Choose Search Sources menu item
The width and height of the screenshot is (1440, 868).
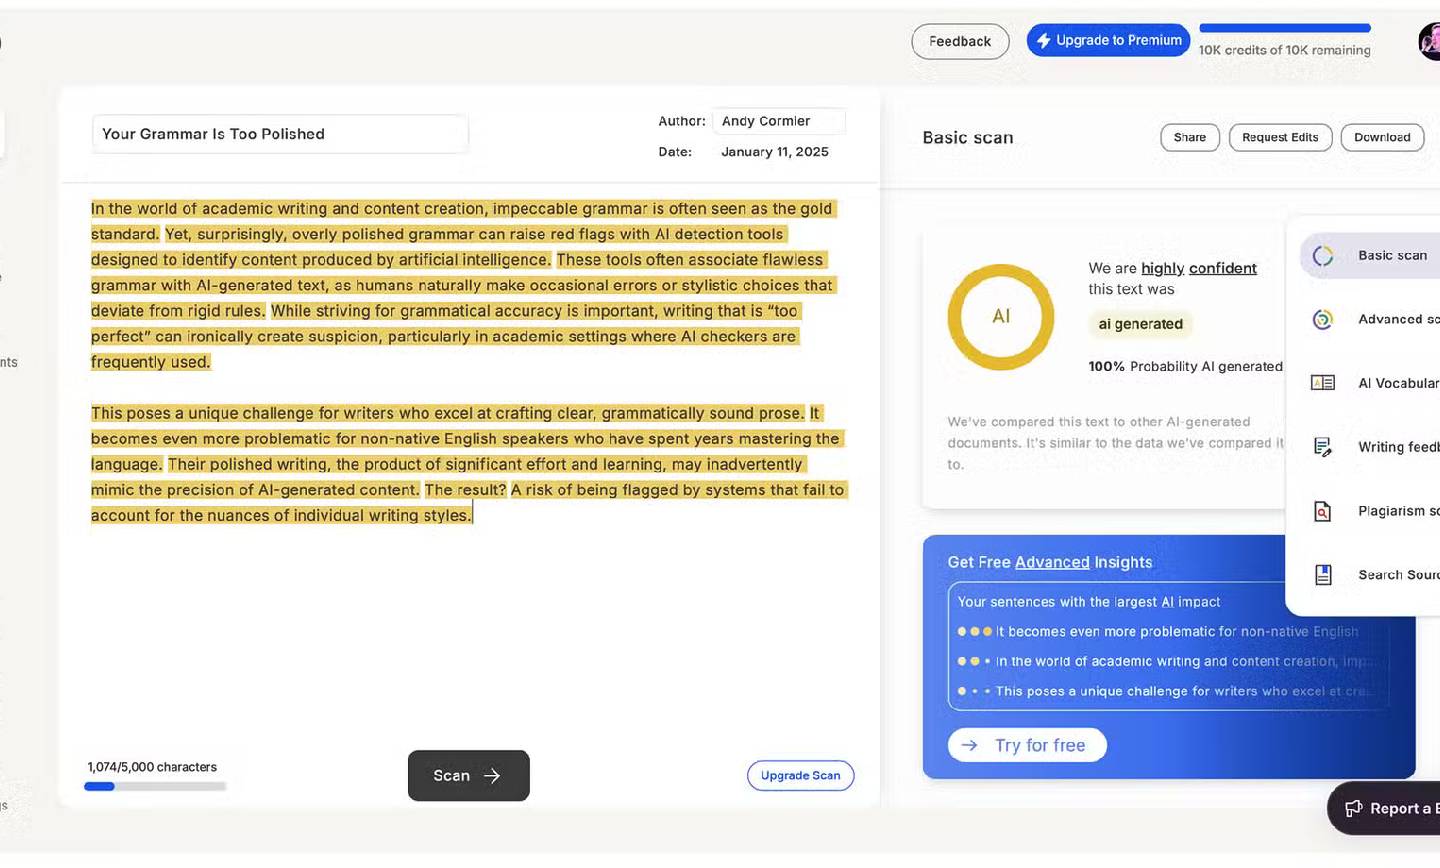click(1370, 575)
